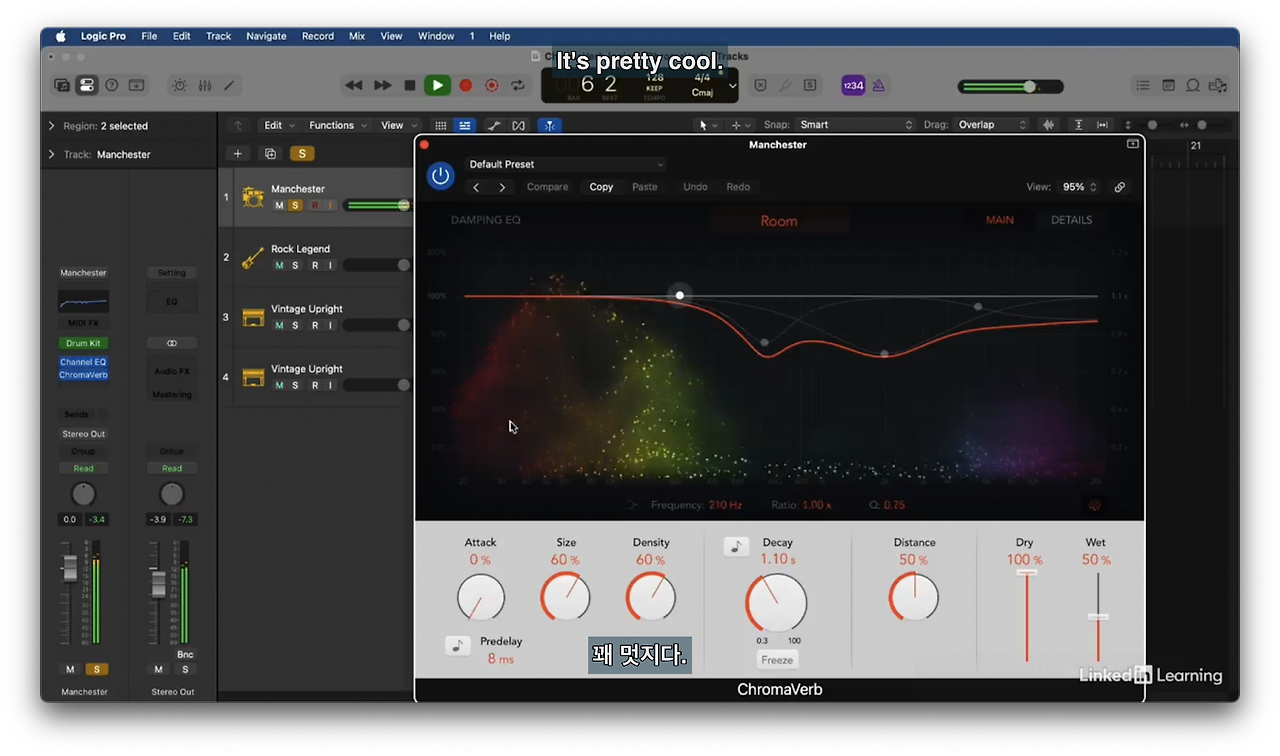Click the Rewind transport button
The width and height of the screenshot is (1280, 756).
point(353,86)
